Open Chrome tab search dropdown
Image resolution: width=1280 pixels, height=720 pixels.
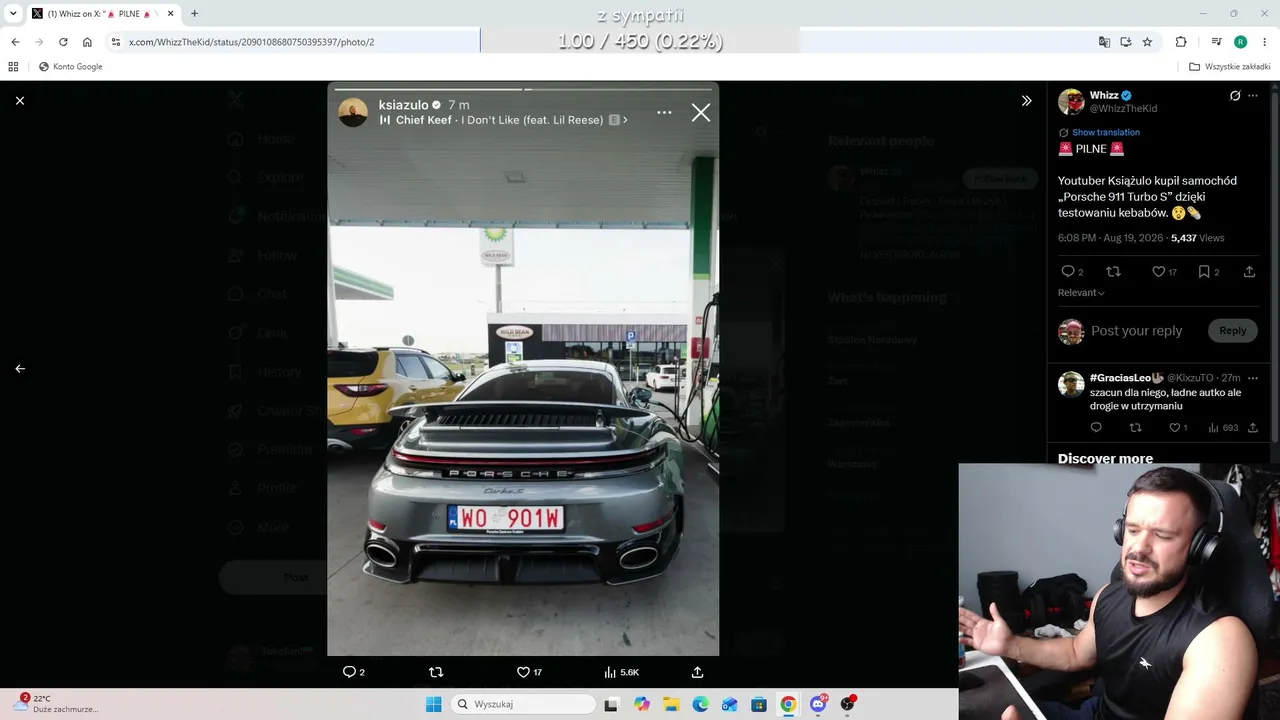pyautogui.click(x=13, y=14)
